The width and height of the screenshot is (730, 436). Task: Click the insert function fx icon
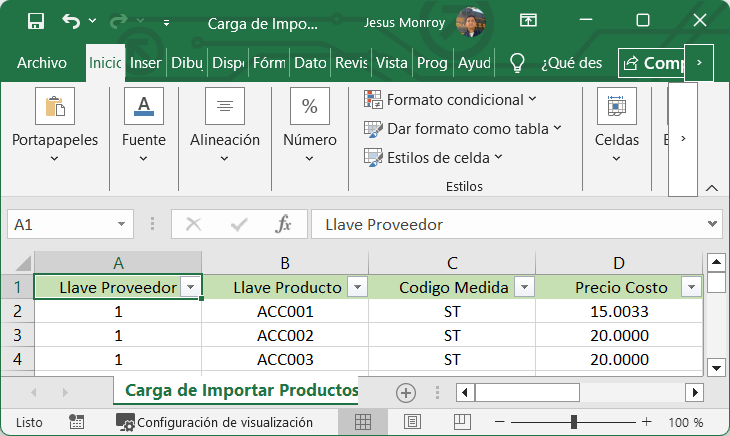[x=284, y=225]
